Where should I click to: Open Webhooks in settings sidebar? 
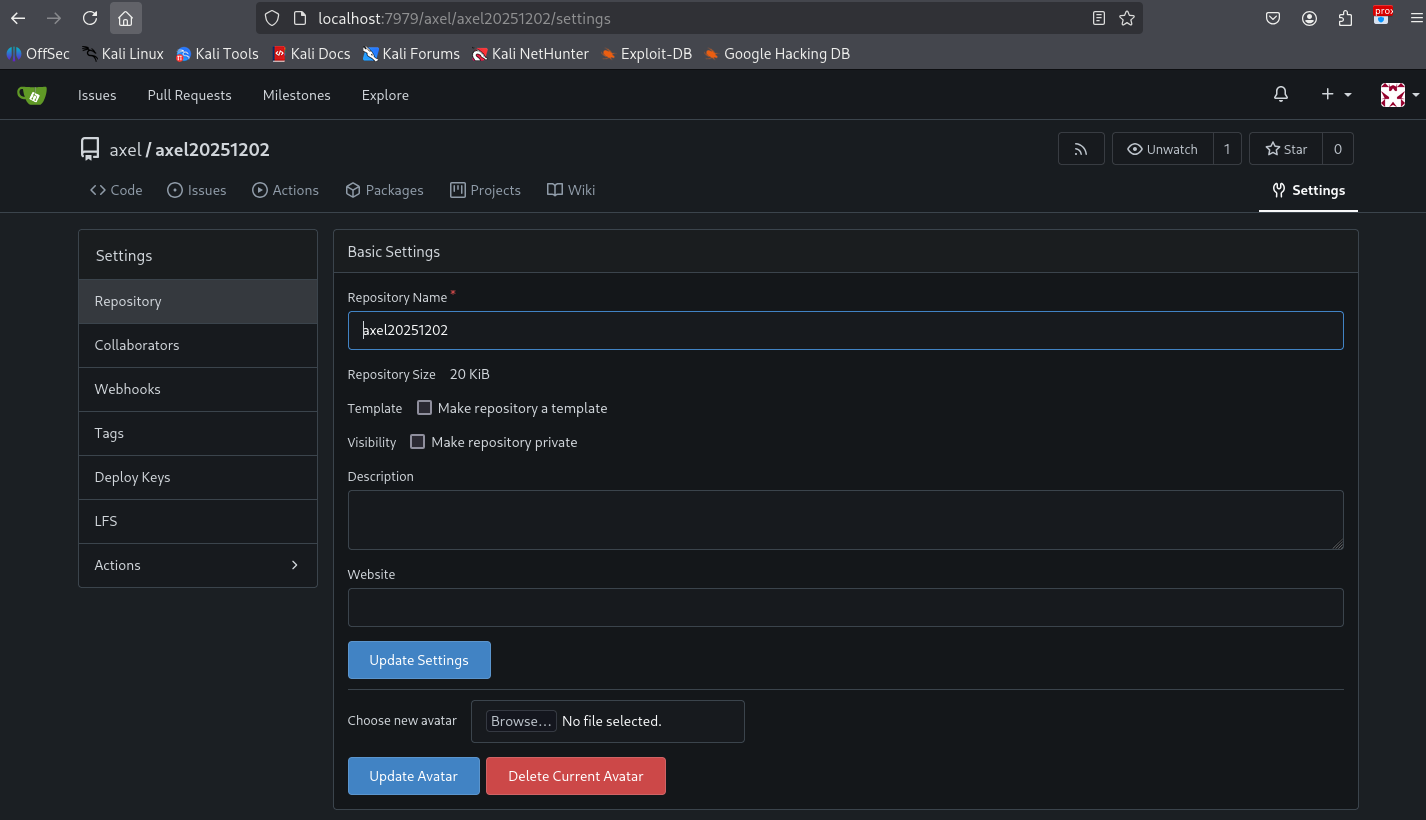coord(128,389)
